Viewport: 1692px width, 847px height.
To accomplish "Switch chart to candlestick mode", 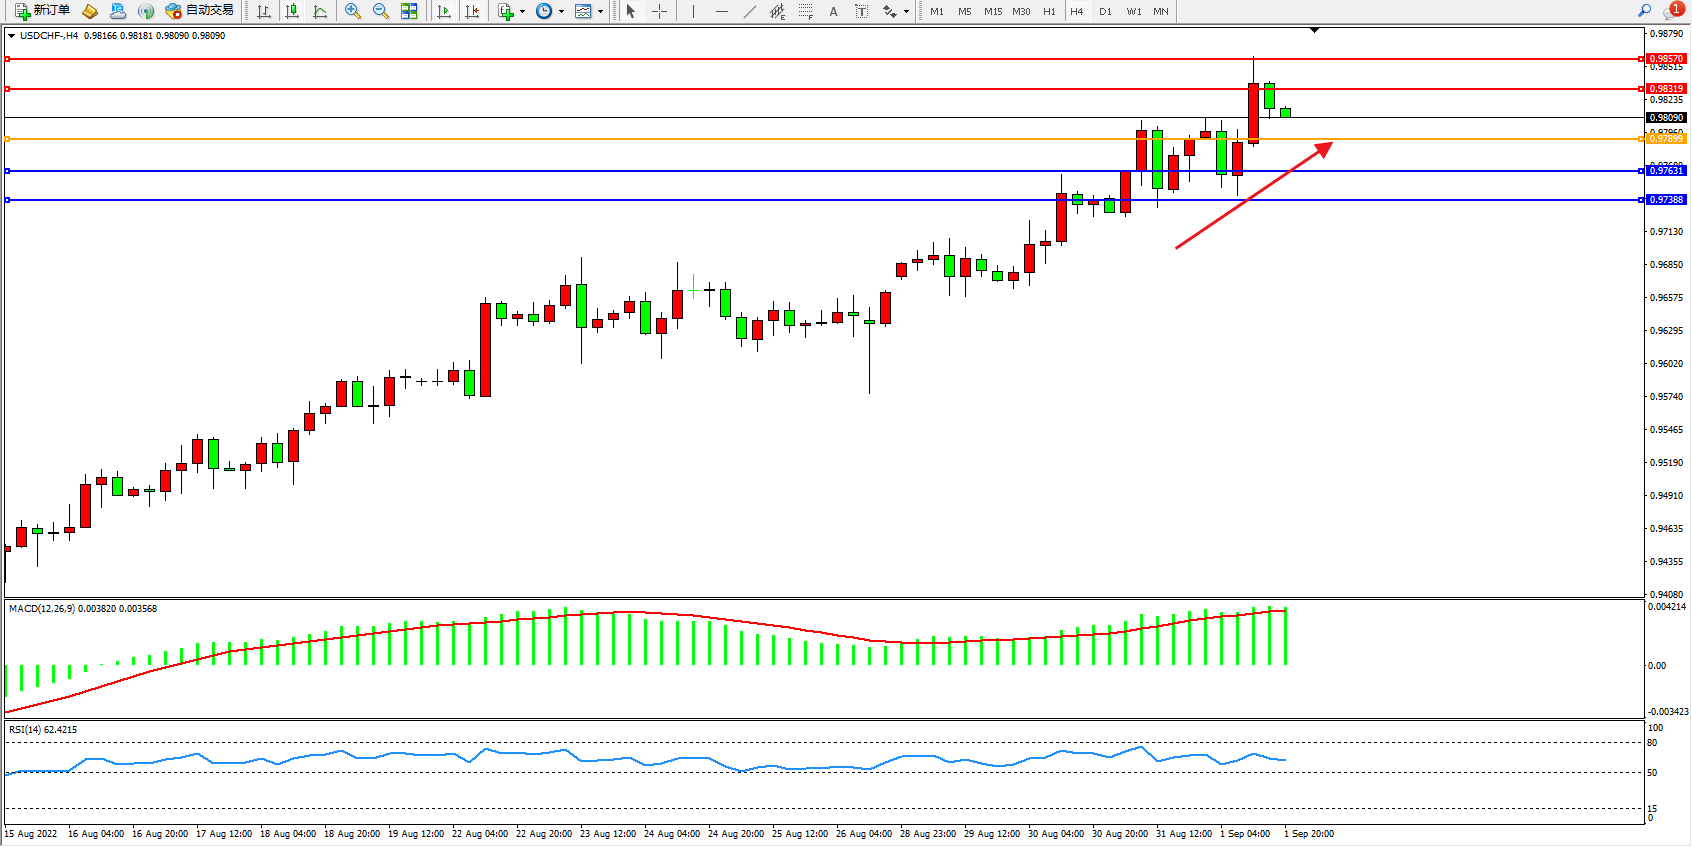I will (x=292, y=11).
